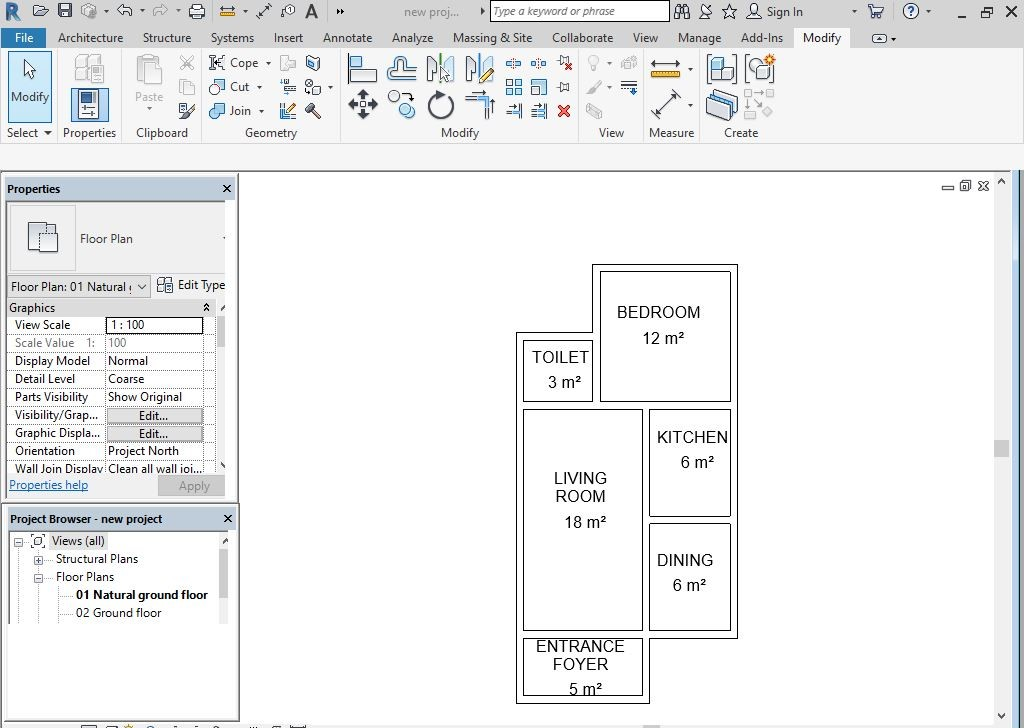This screenshot has width=1024, height=728.
Task: Select the Copy tool in Modify panel
Action: (x=401, y=104)
